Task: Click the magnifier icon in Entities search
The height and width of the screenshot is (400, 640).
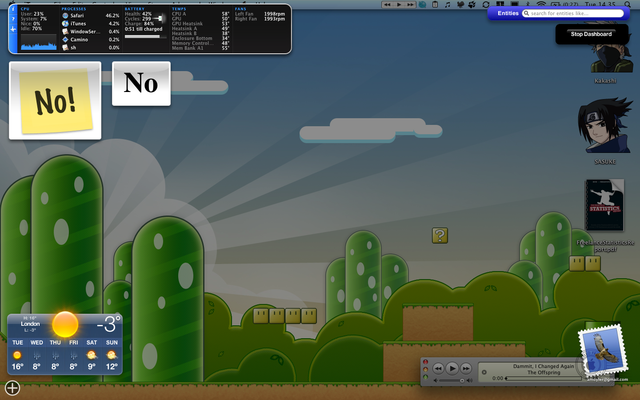Action: tap(527, 13)
